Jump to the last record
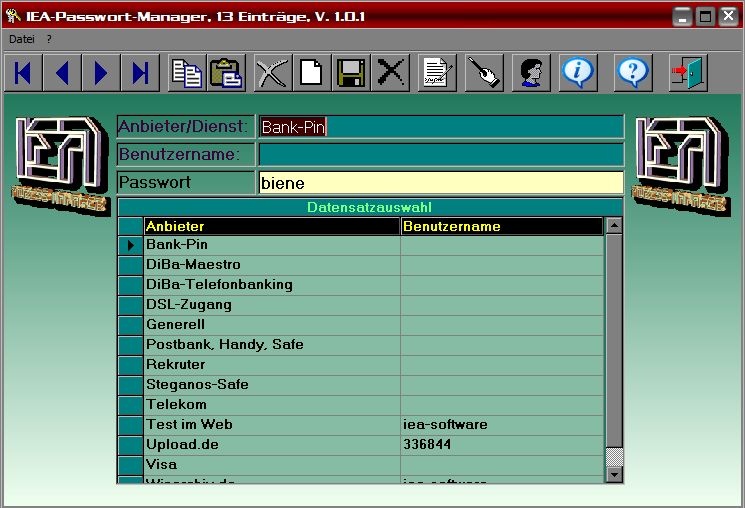The height and width of the screenshot is (508, 745). (x=140, y=73)
